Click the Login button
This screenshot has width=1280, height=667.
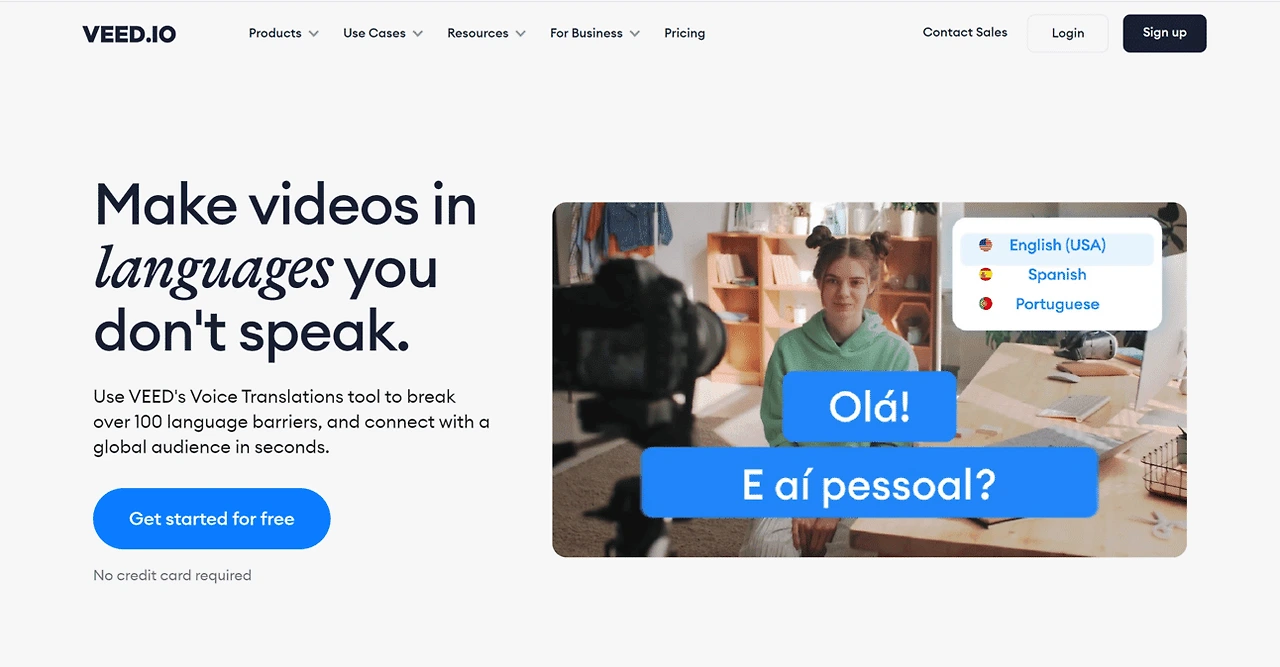pos(1068,33)
